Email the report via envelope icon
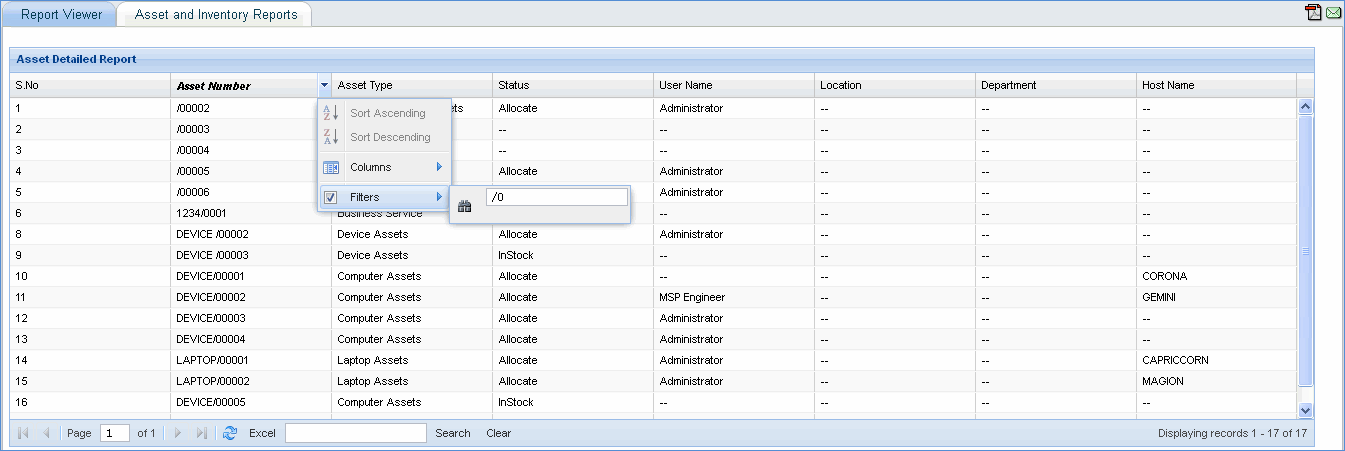This screenshot has width=1345, height=451. [x=1333, y=13]
